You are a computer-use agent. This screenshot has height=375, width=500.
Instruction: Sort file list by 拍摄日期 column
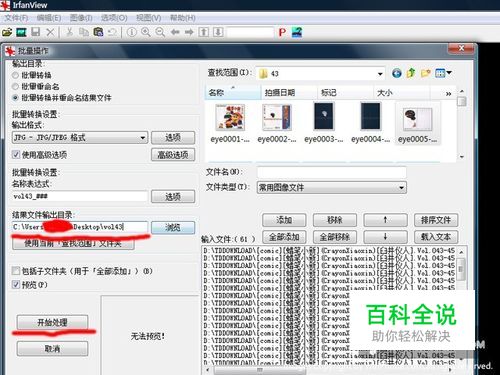[x=289, y=93]
